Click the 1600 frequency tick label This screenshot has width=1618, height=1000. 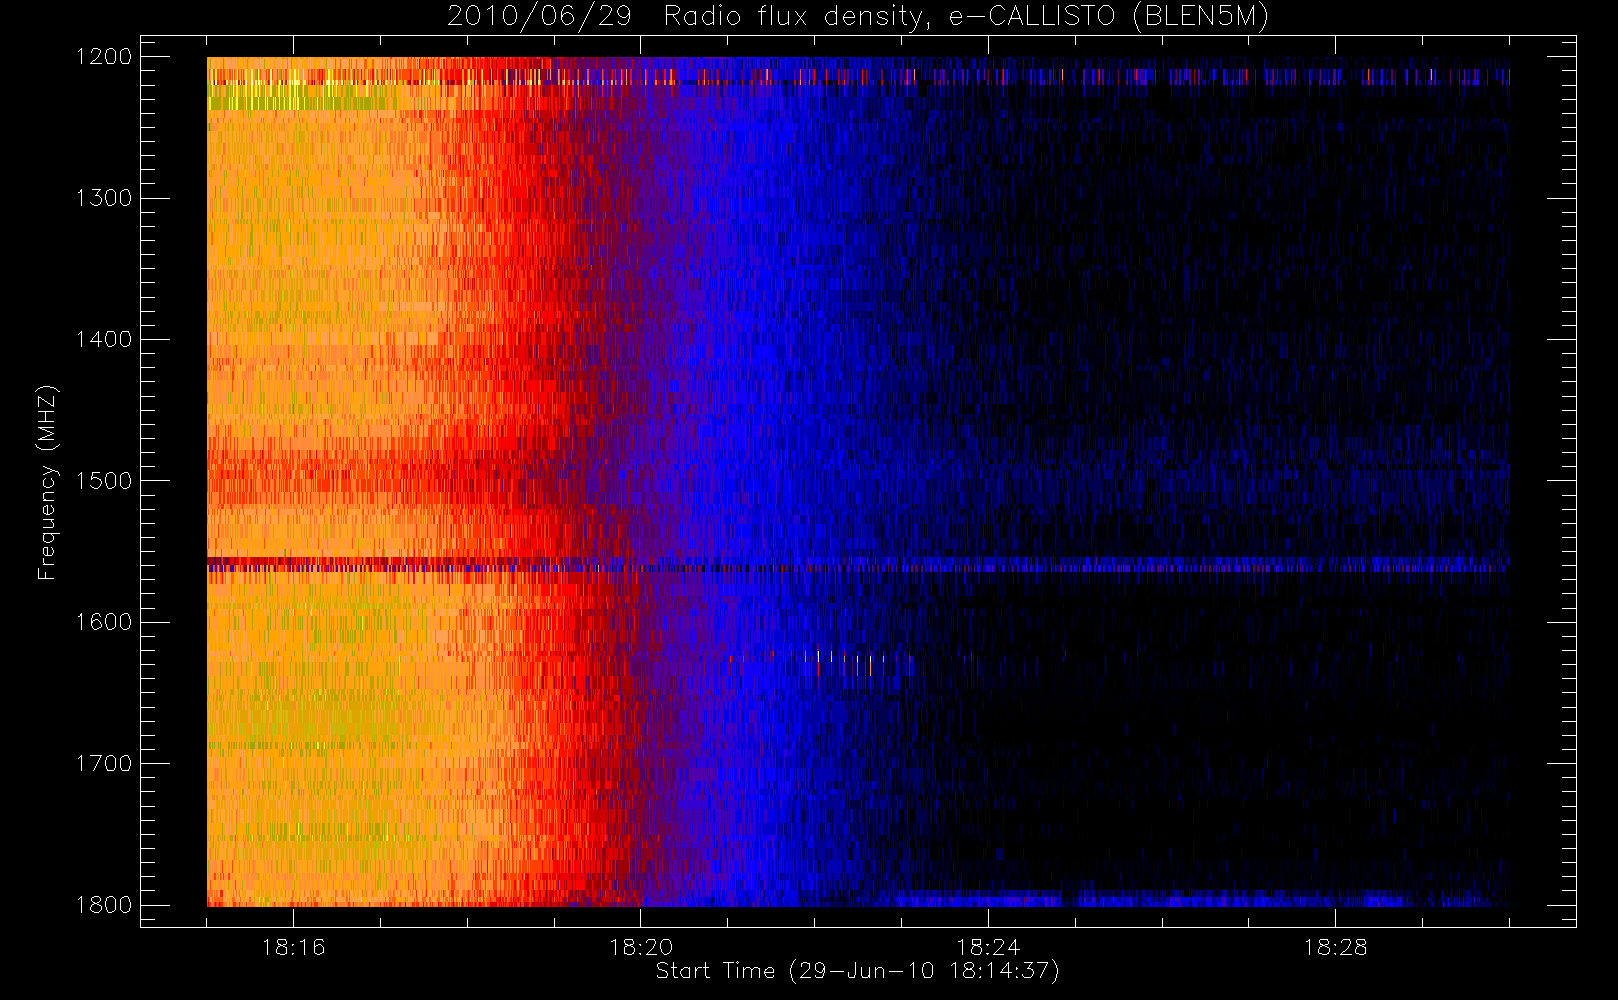(x=104, y=622)
